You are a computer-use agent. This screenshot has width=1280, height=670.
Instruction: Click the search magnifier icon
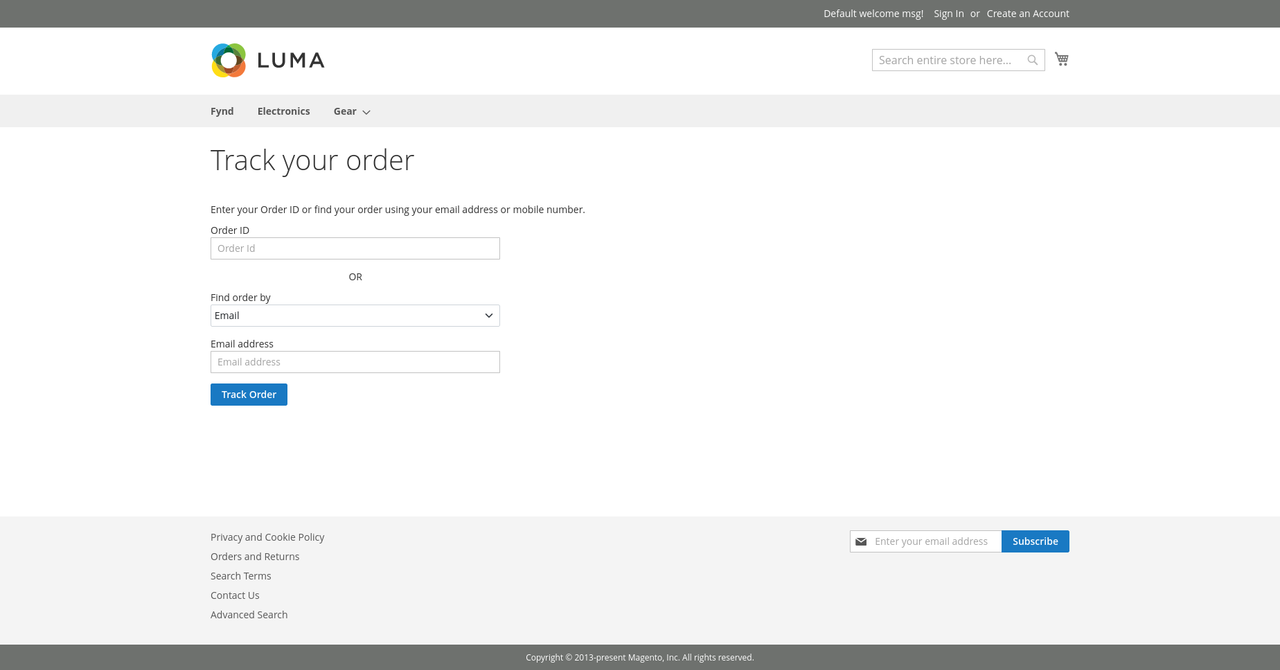(1032, 60)
